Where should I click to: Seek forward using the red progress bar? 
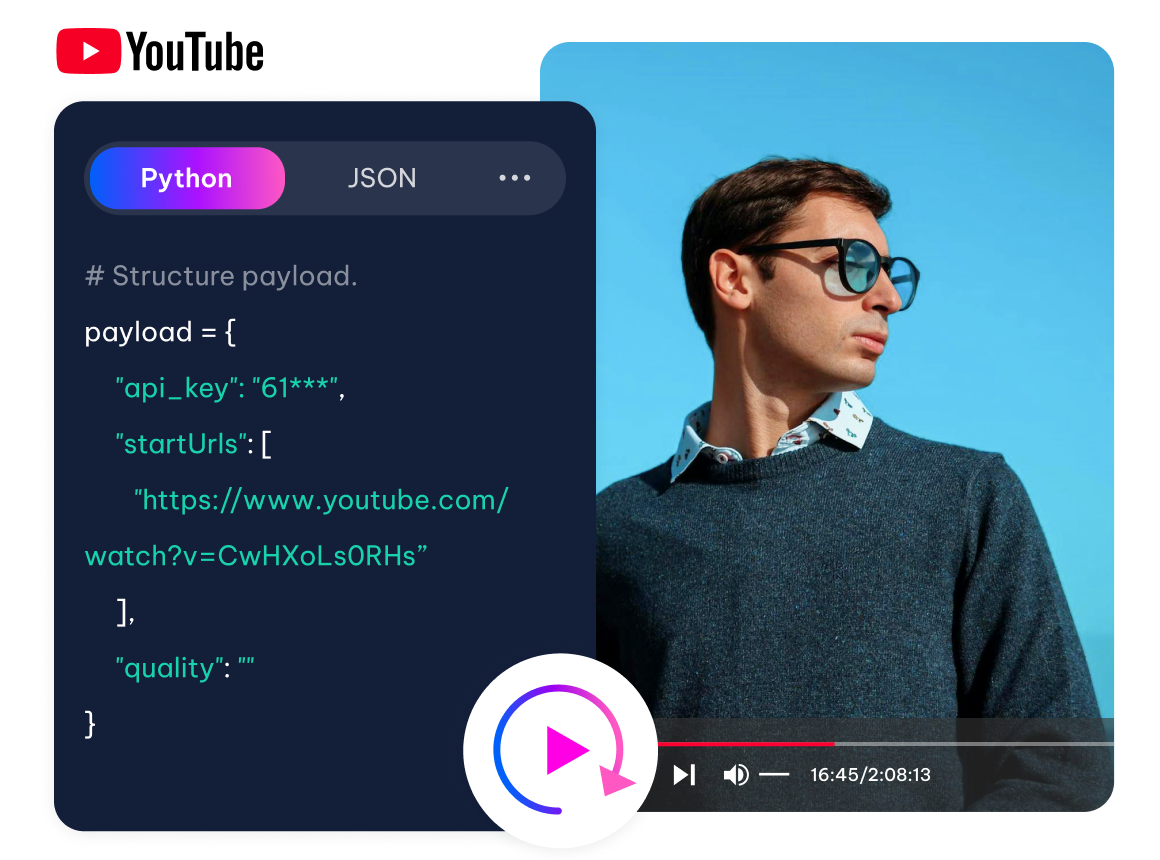(x=750, y=744)
